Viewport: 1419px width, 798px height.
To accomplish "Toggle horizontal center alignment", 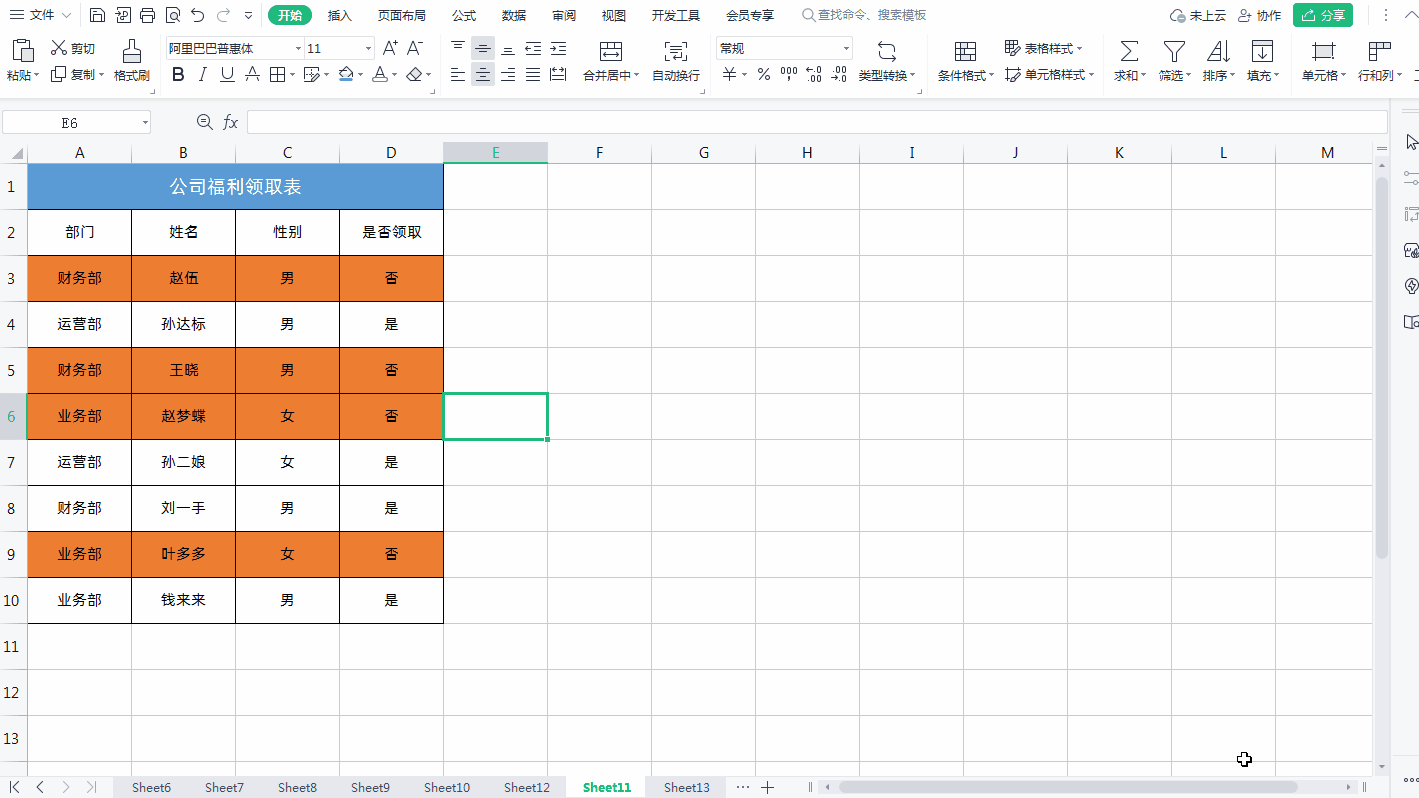I will click(483, 74).
